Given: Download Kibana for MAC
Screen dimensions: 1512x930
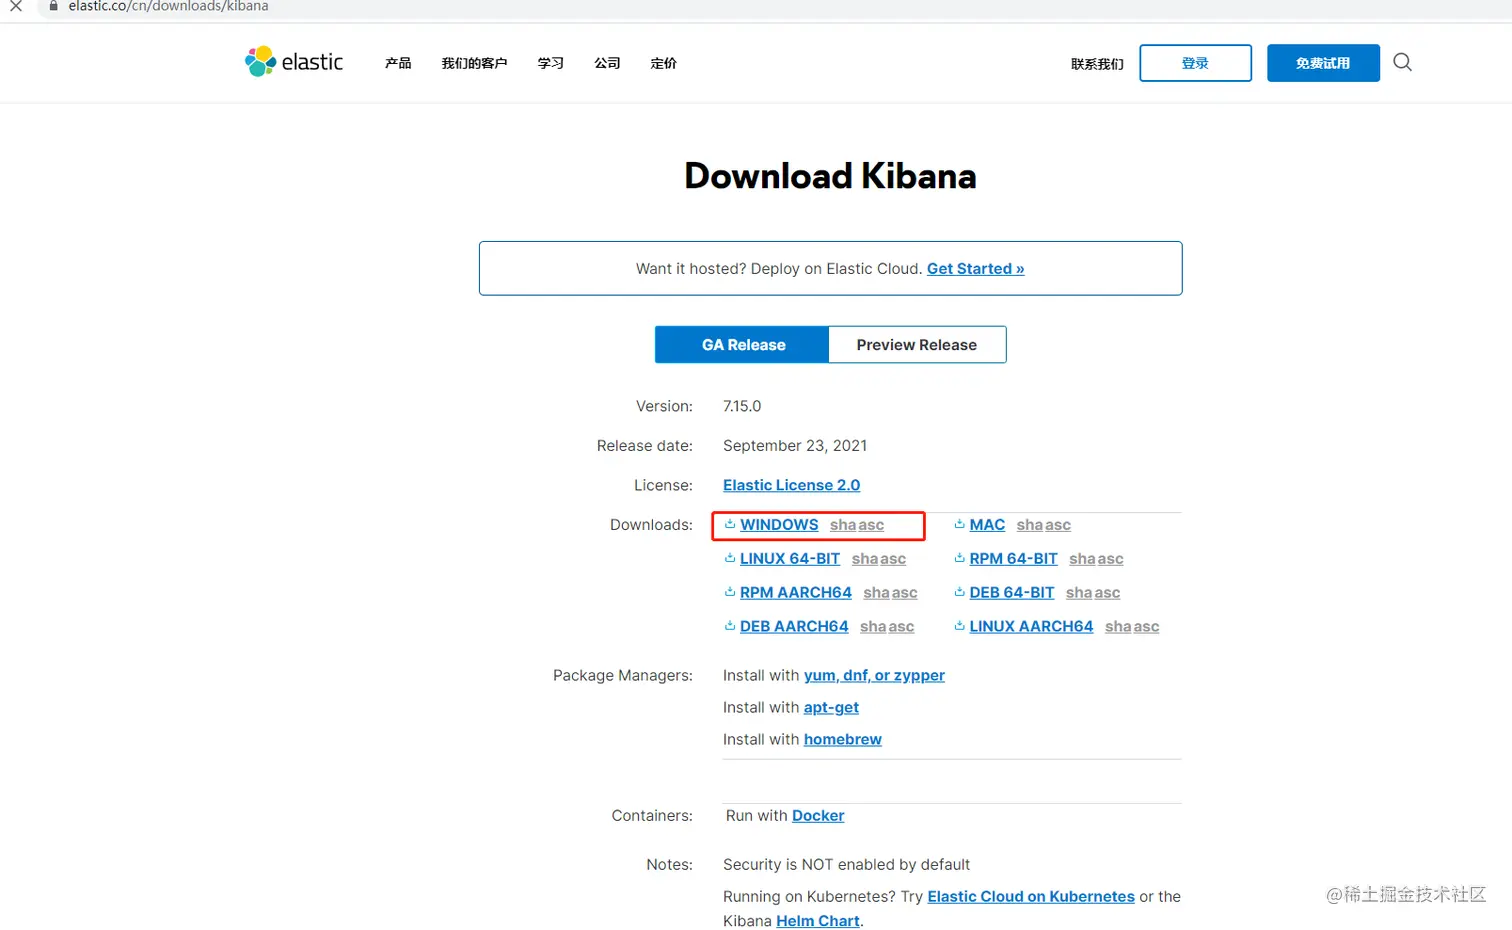Looking at the screenshot, I should tap(987, 525).
